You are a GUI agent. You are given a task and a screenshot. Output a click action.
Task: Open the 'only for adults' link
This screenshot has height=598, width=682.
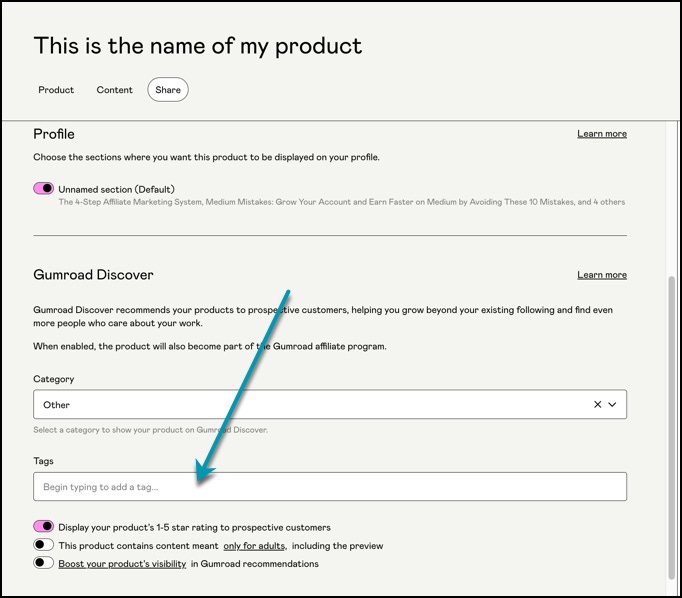pos(254,546)
